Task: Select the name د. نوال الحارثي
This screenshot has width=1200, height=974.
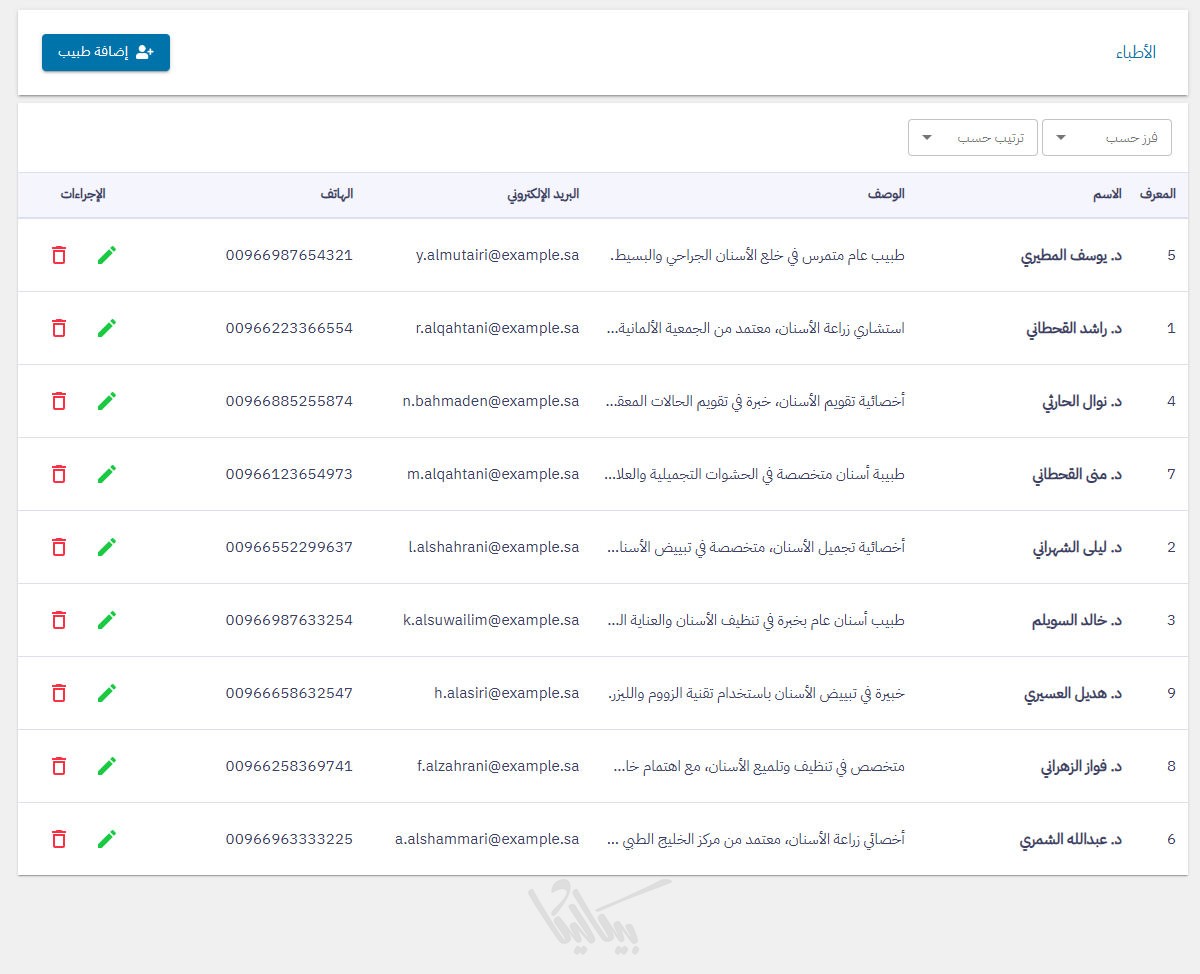Action: (x=1082, y=401)
